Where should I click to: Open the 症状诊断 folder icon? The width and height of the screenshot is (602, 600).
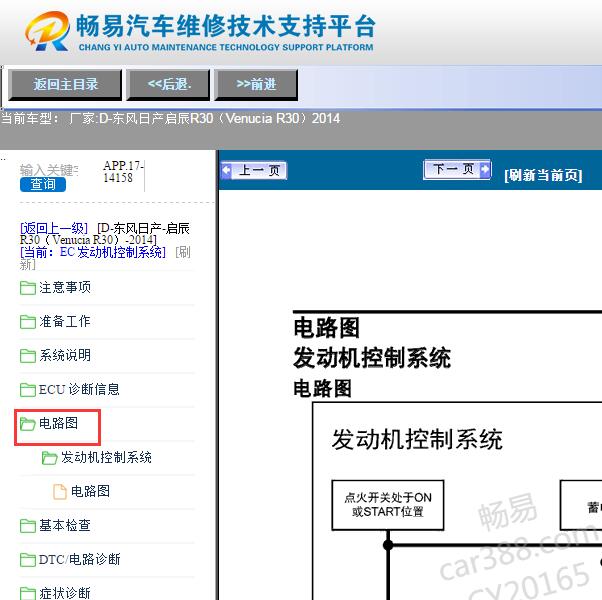pyautogui.click(x=28, y=593)
